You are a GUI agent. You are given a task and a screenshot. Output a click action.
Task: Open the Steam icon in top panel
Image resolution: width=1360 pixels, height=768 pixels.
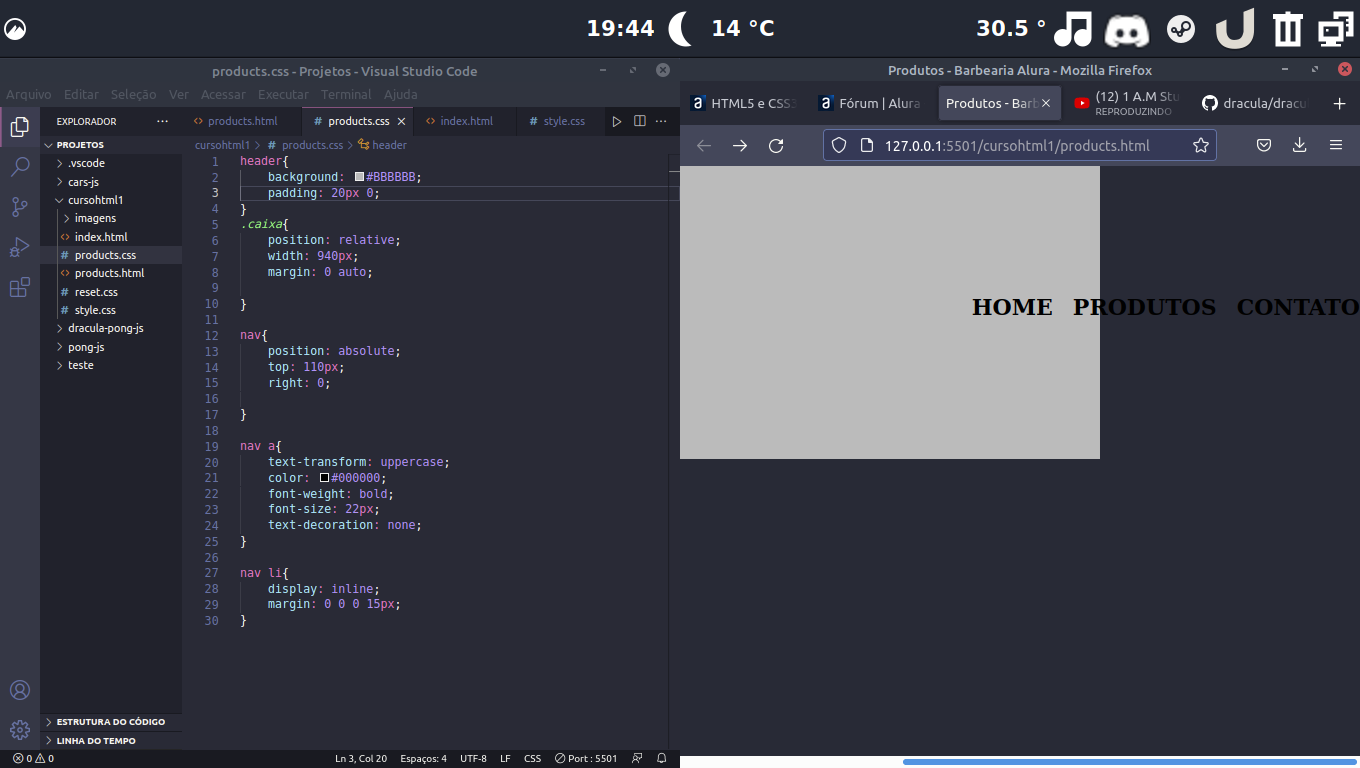coord(1182,28)
